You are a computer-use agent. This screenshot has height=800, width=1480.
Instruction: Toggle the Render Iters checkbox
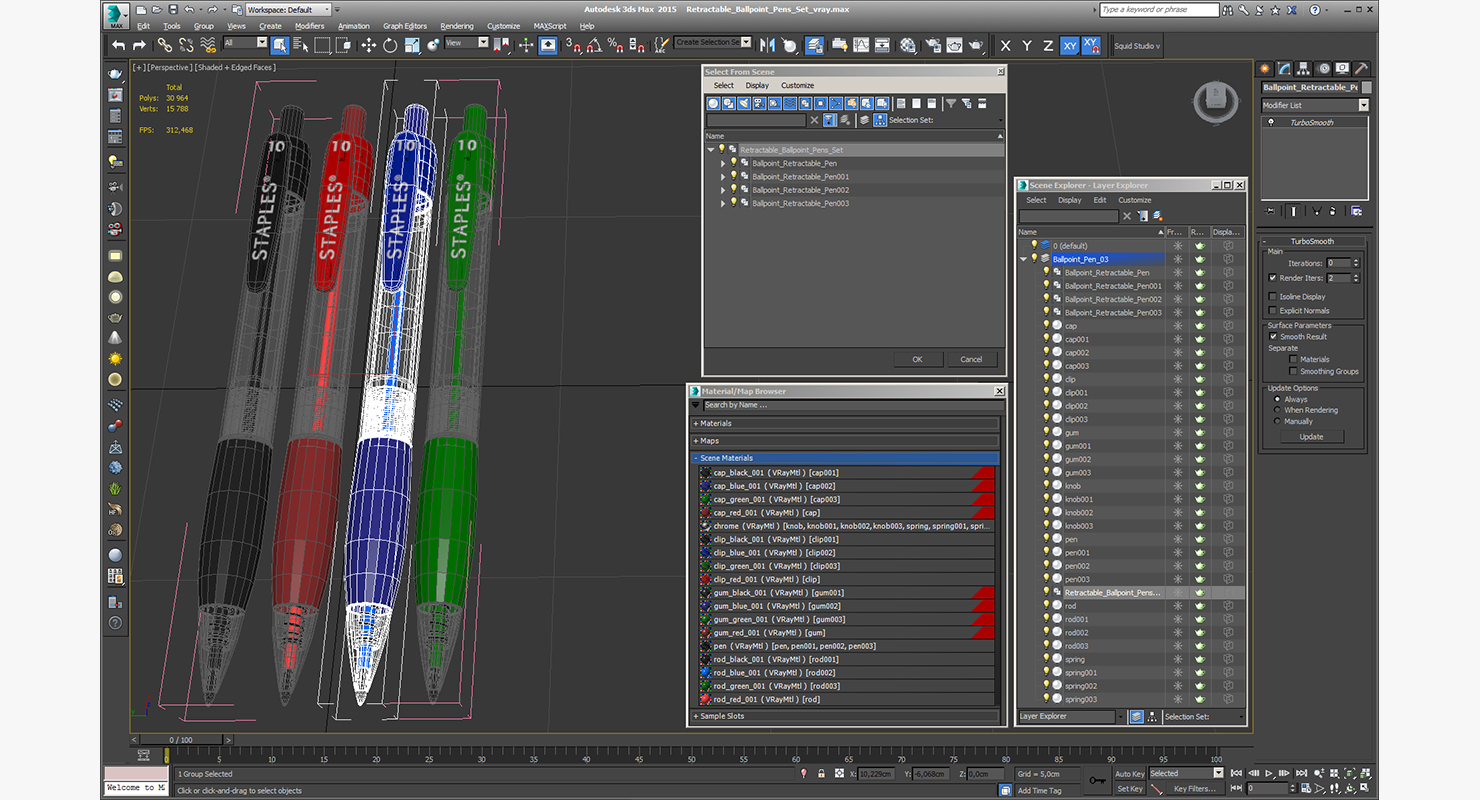1272,278
